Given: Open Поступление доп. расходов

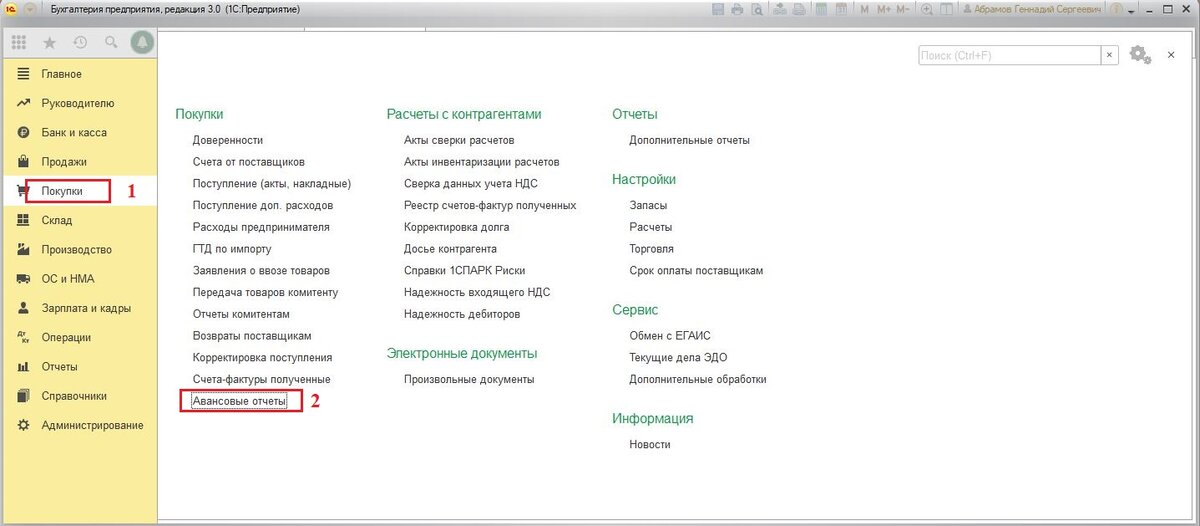Looking at the screenshot, I should coord(263,205).
